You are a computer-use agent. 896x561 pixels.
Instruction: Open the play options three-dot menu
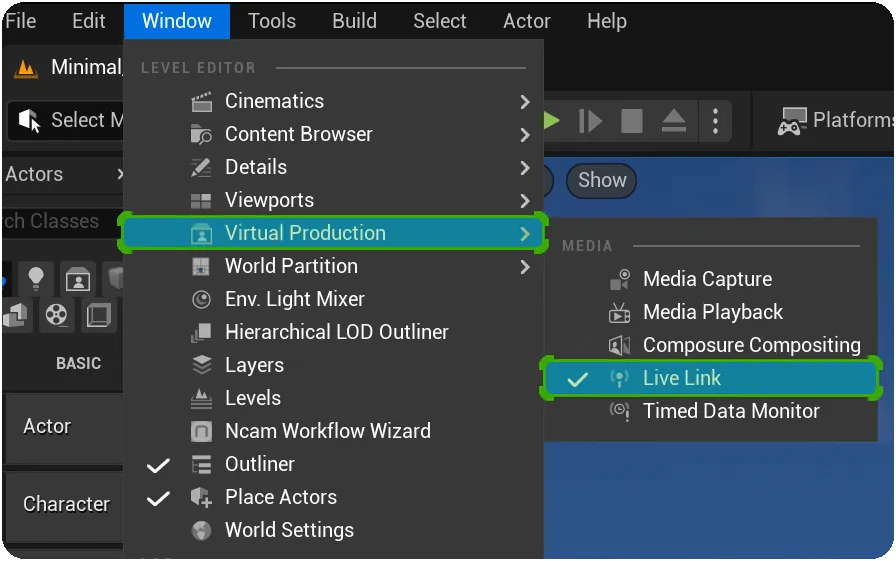pos(715,121)
